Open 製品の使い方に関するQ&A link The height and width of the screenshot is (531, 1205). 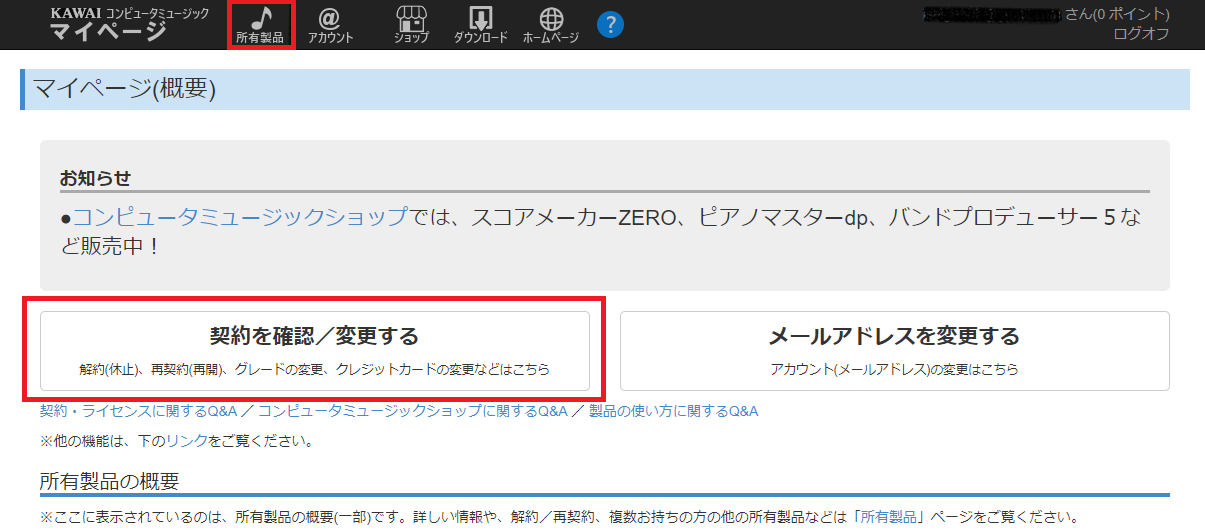click(x=673, y=411)
